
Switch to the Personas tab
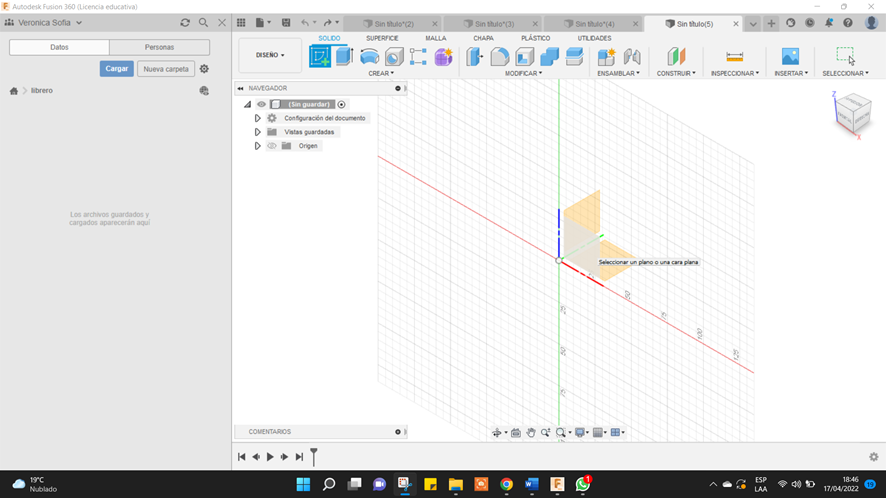click(x=159, y=47)
